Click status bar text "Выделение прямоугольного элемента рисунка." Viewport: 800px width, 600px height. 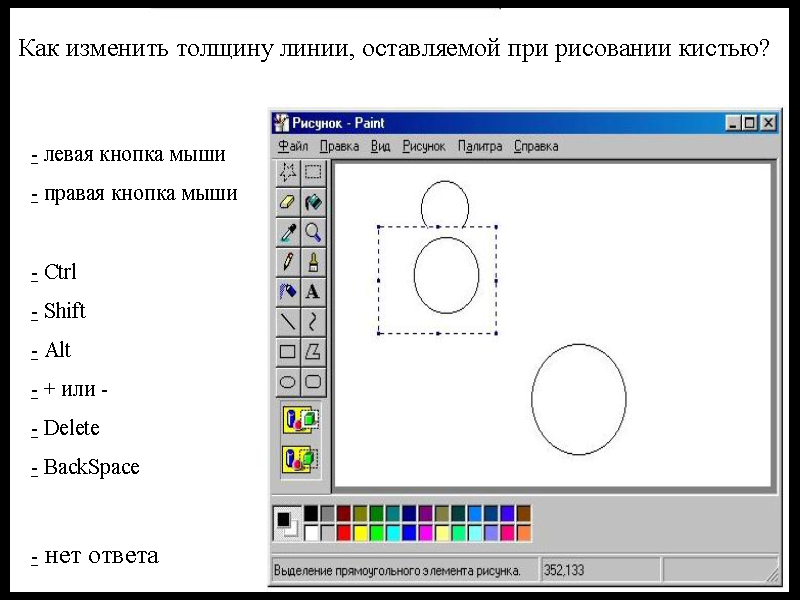pyautogui.click(x=397, y=570)
